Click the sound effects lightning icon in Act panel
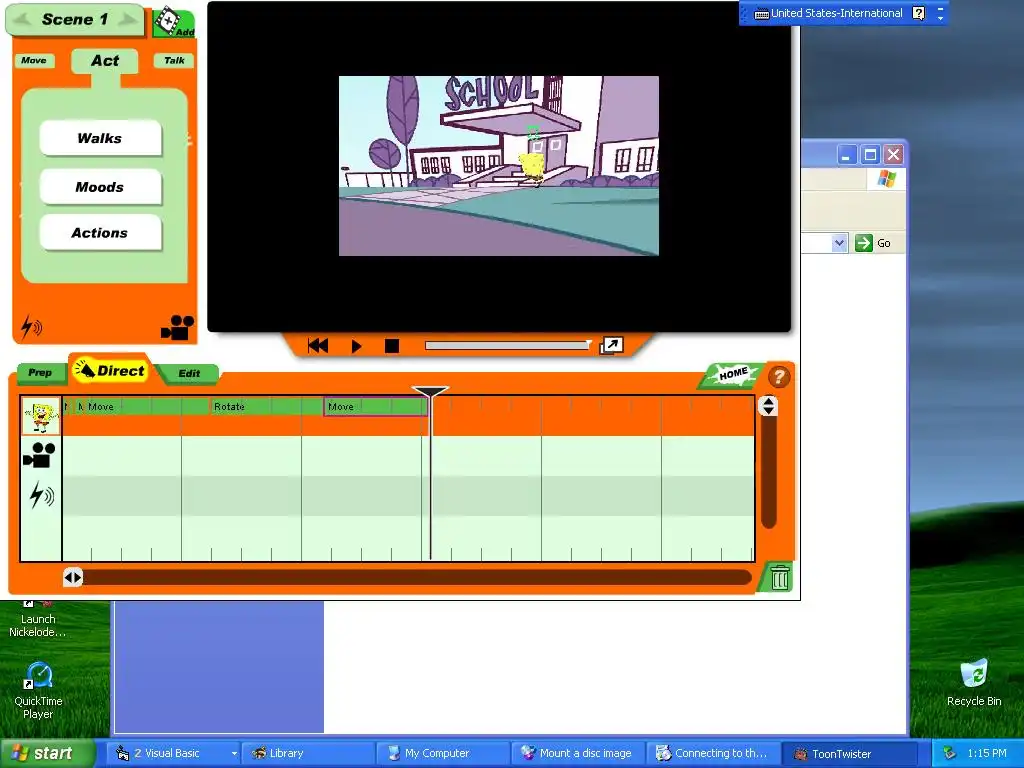The image size is (1024, 768). click(x=31, y=327)
